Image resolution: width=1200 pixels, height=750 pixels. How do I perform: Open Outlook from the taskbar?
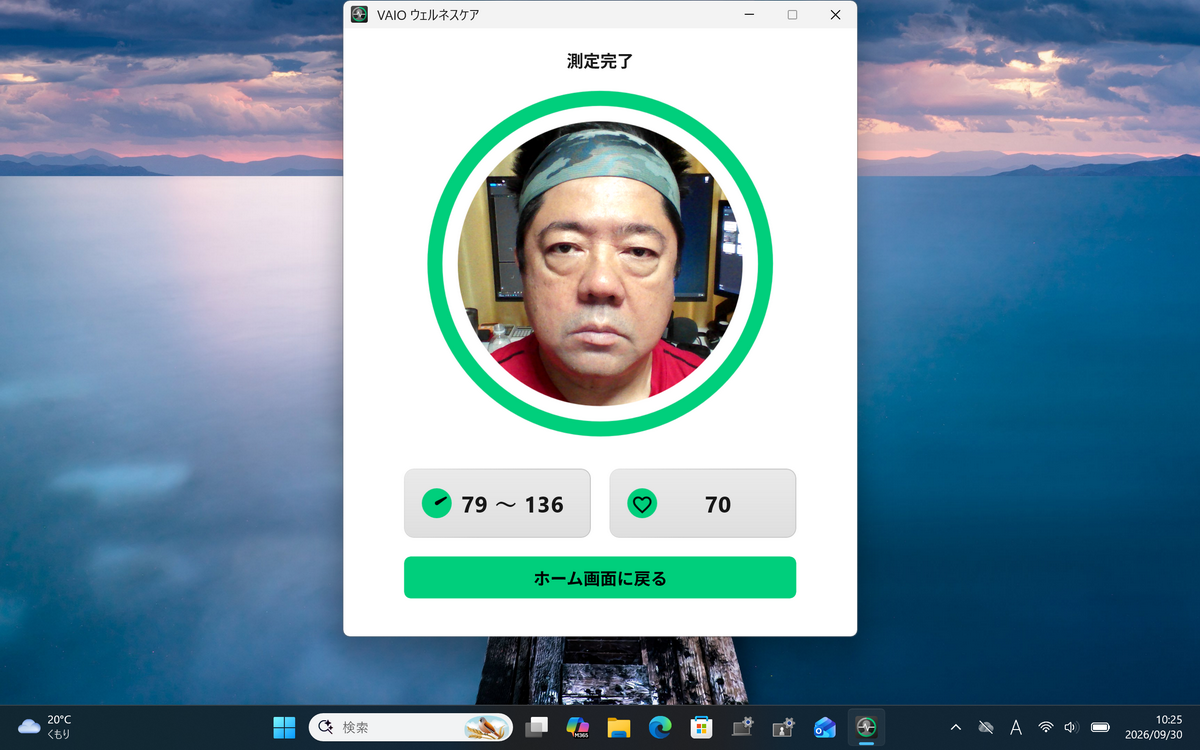point(825,727)
